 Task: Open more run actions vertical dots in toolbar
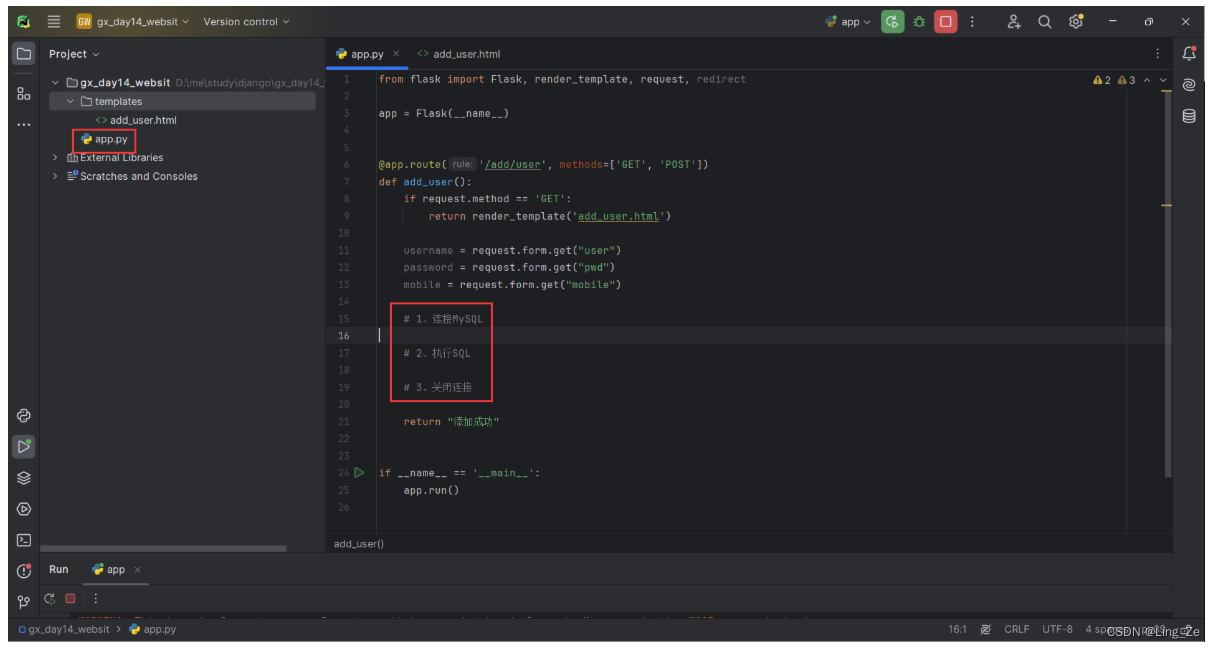[972, 21]
